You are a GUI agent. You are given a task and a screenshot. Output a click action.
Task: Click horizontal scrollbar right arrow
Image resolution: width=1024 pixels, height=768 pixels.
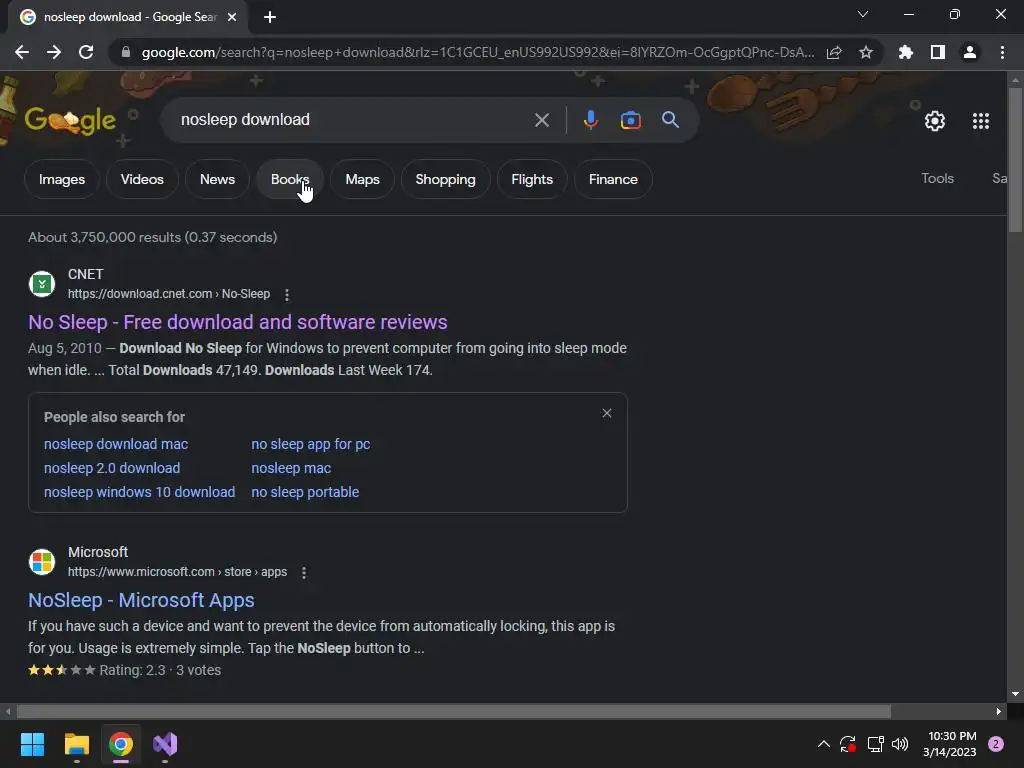(999, 711)
